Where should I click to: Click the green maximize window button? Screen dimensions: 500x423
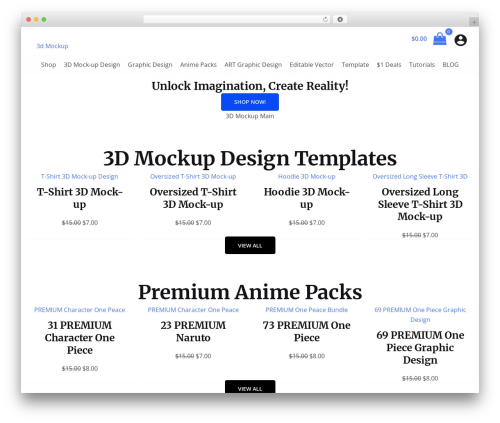point(44,19)
